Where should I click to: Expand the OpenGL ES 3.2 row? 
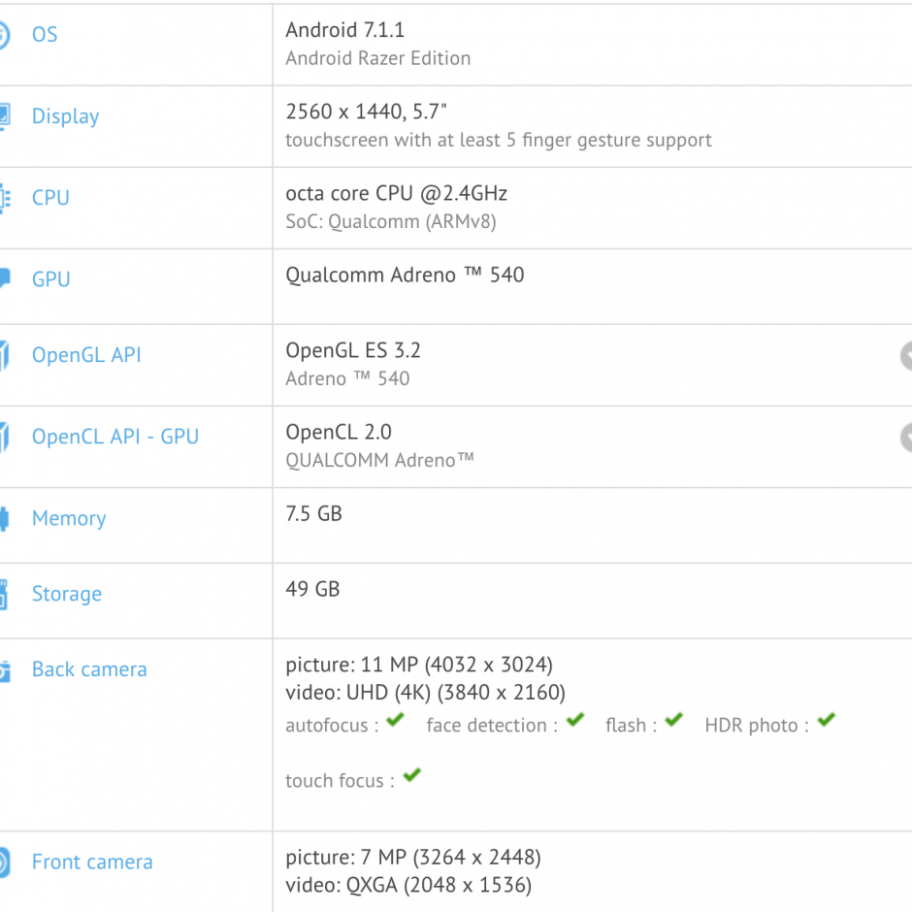[x=906, y=355]
